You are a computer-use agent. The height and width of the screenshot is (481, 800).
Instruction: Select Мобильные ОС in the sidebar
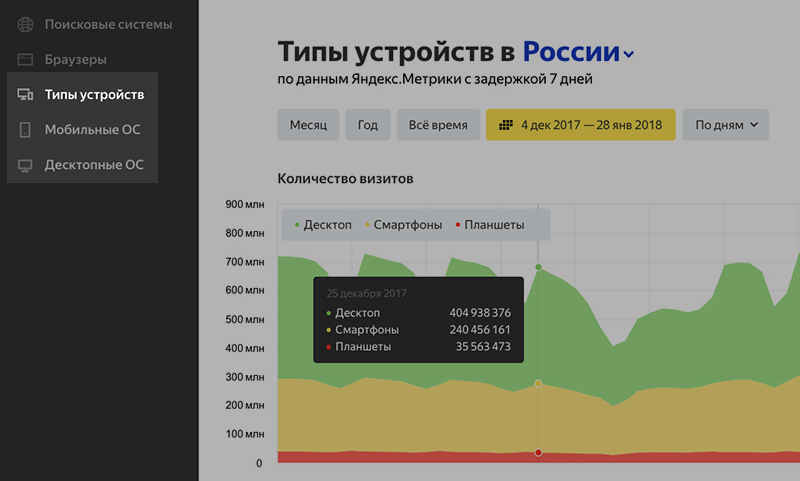tap(93, 130)
